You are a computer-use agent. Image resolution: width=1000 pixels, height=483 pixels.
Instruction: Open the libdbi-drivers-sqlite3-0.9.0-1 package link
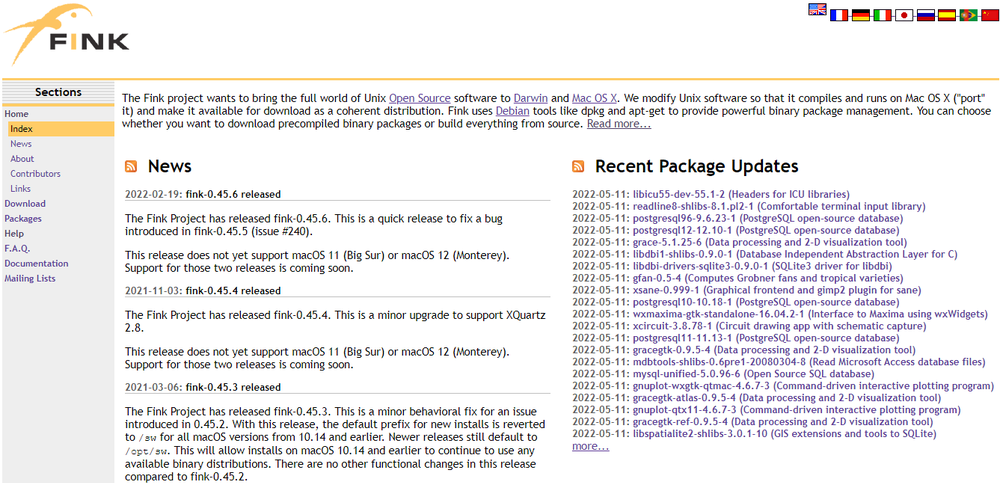[x=762, y=266]
